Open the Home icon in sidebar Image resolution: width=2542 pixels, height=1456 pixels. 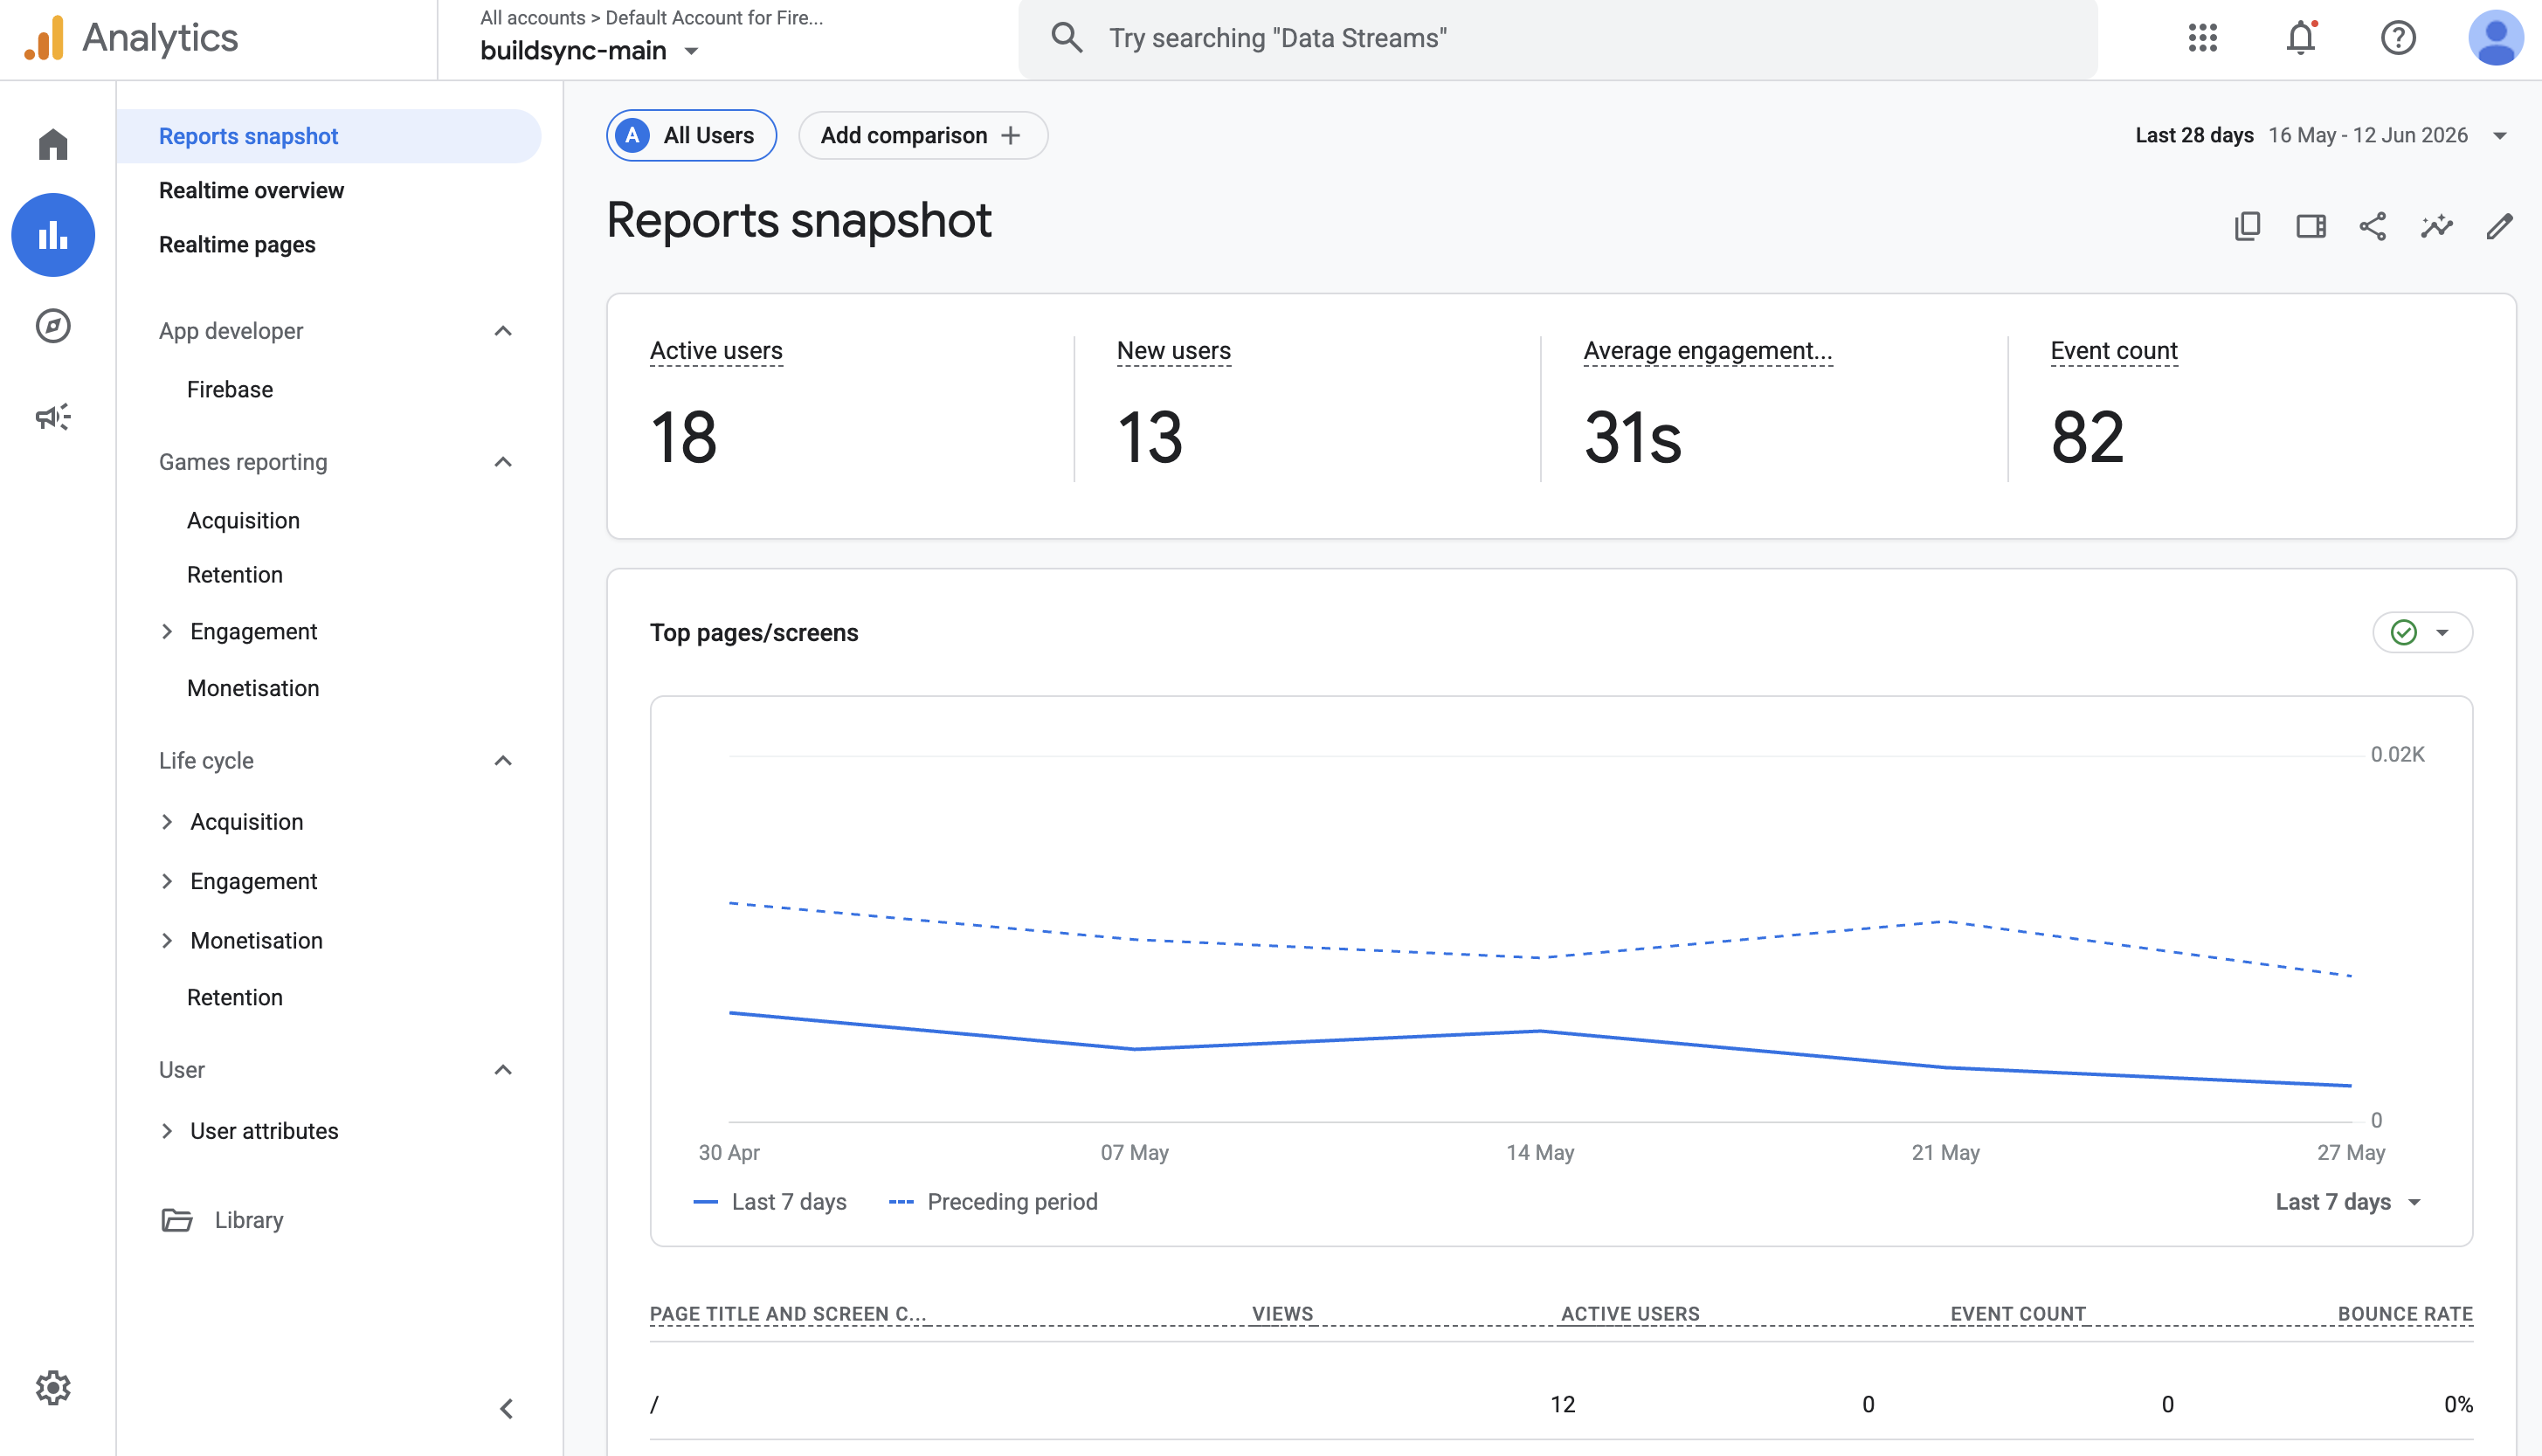(53, 144)
